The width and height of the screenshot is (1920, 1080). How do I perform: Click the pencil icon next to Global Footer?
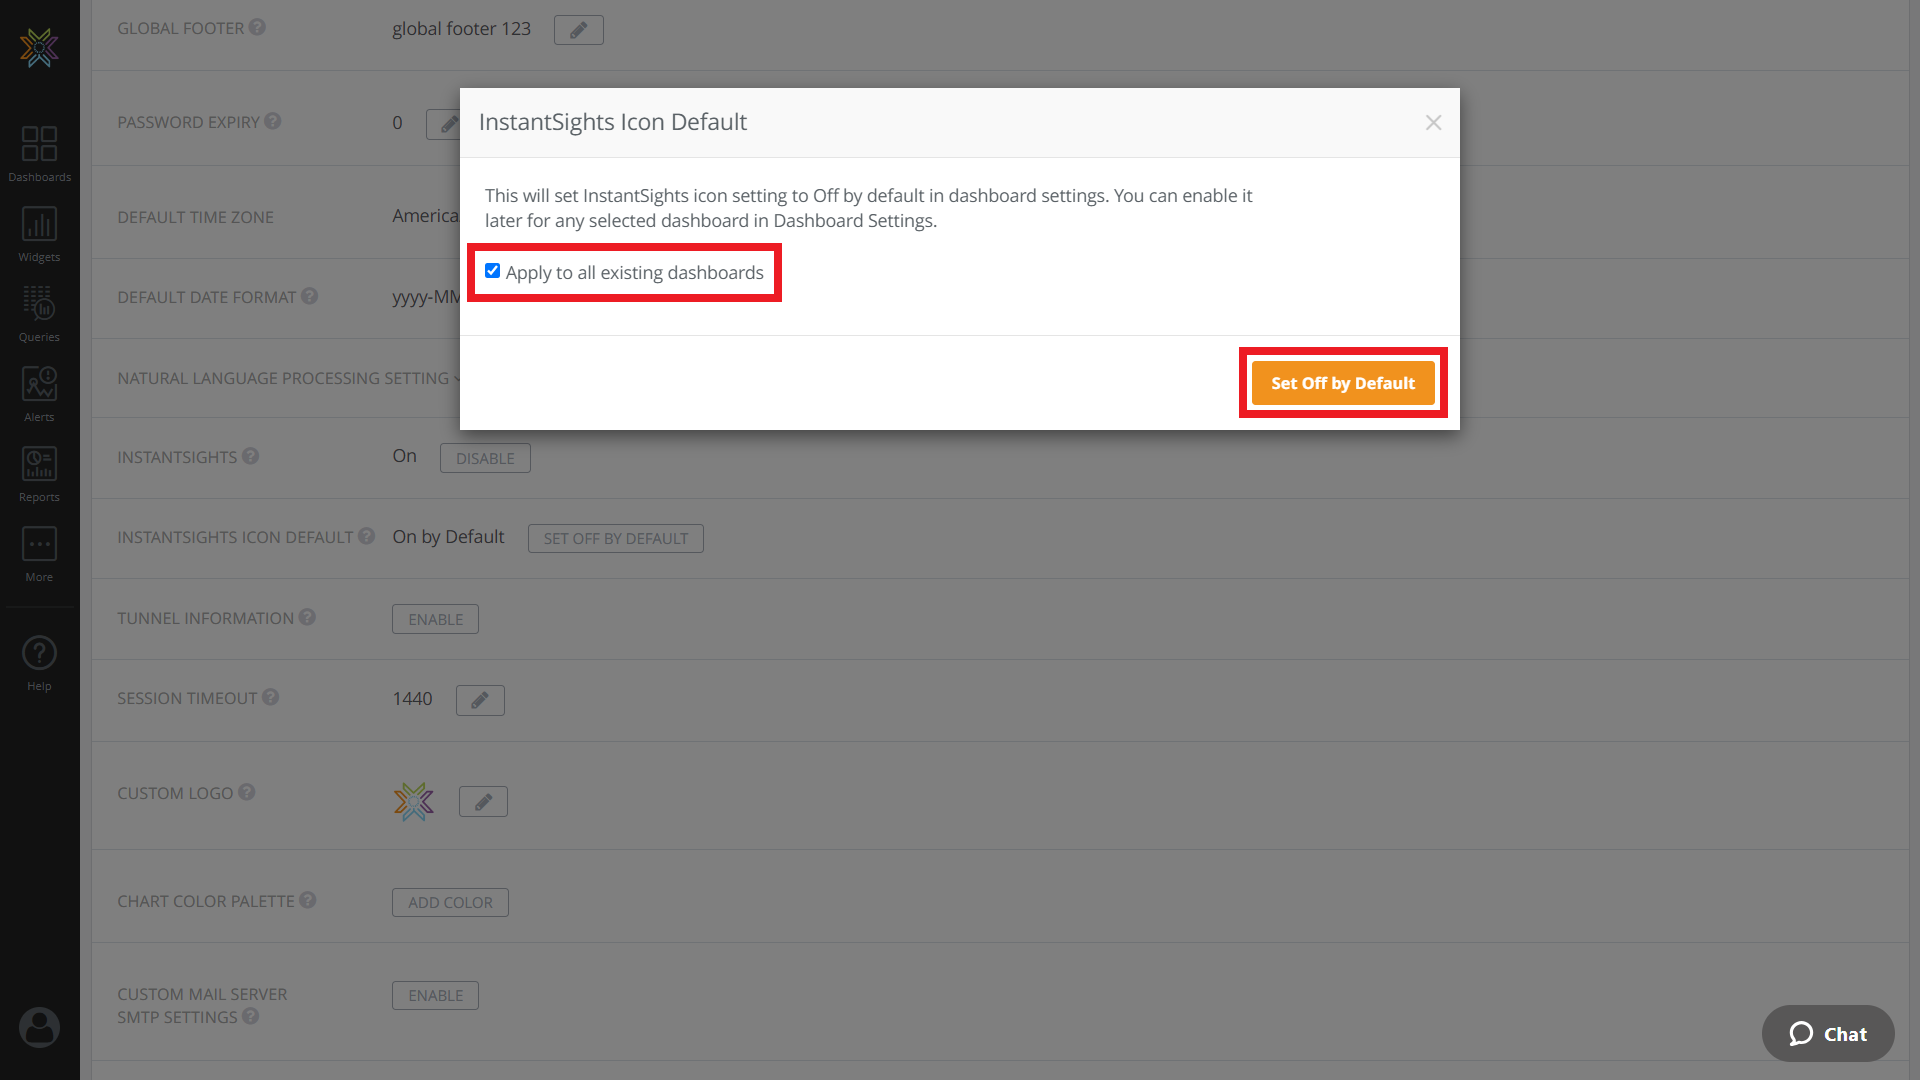point(579,29)
